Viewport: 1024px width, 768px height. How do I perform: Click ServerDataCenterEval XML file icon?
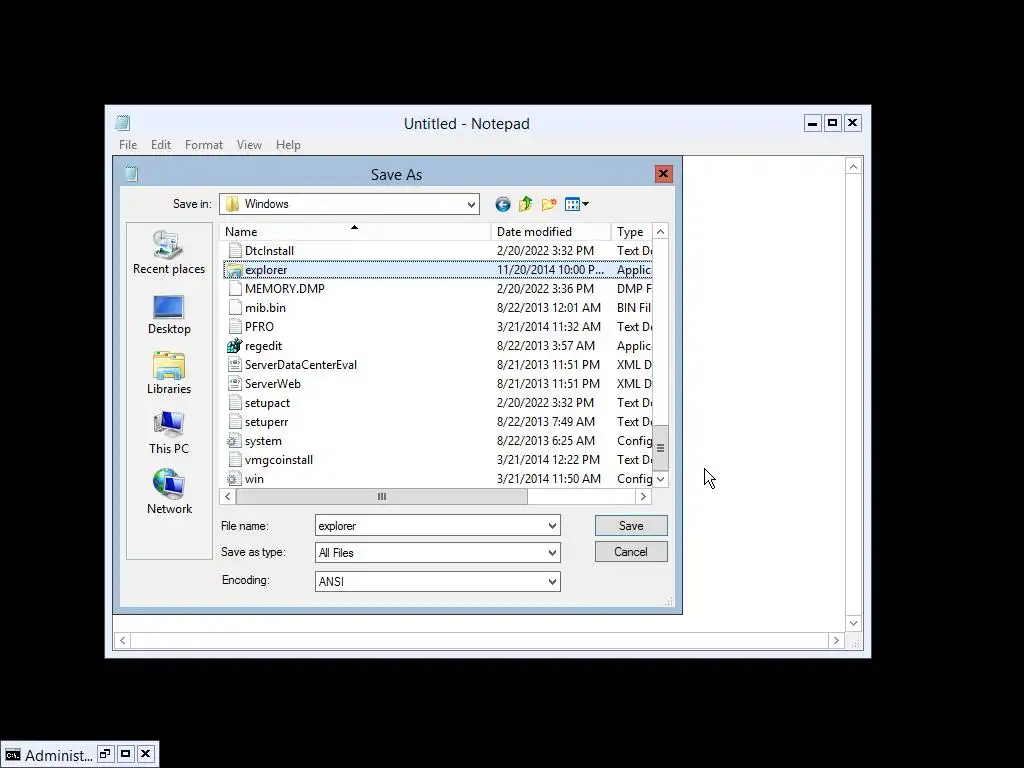coord(234,365)
